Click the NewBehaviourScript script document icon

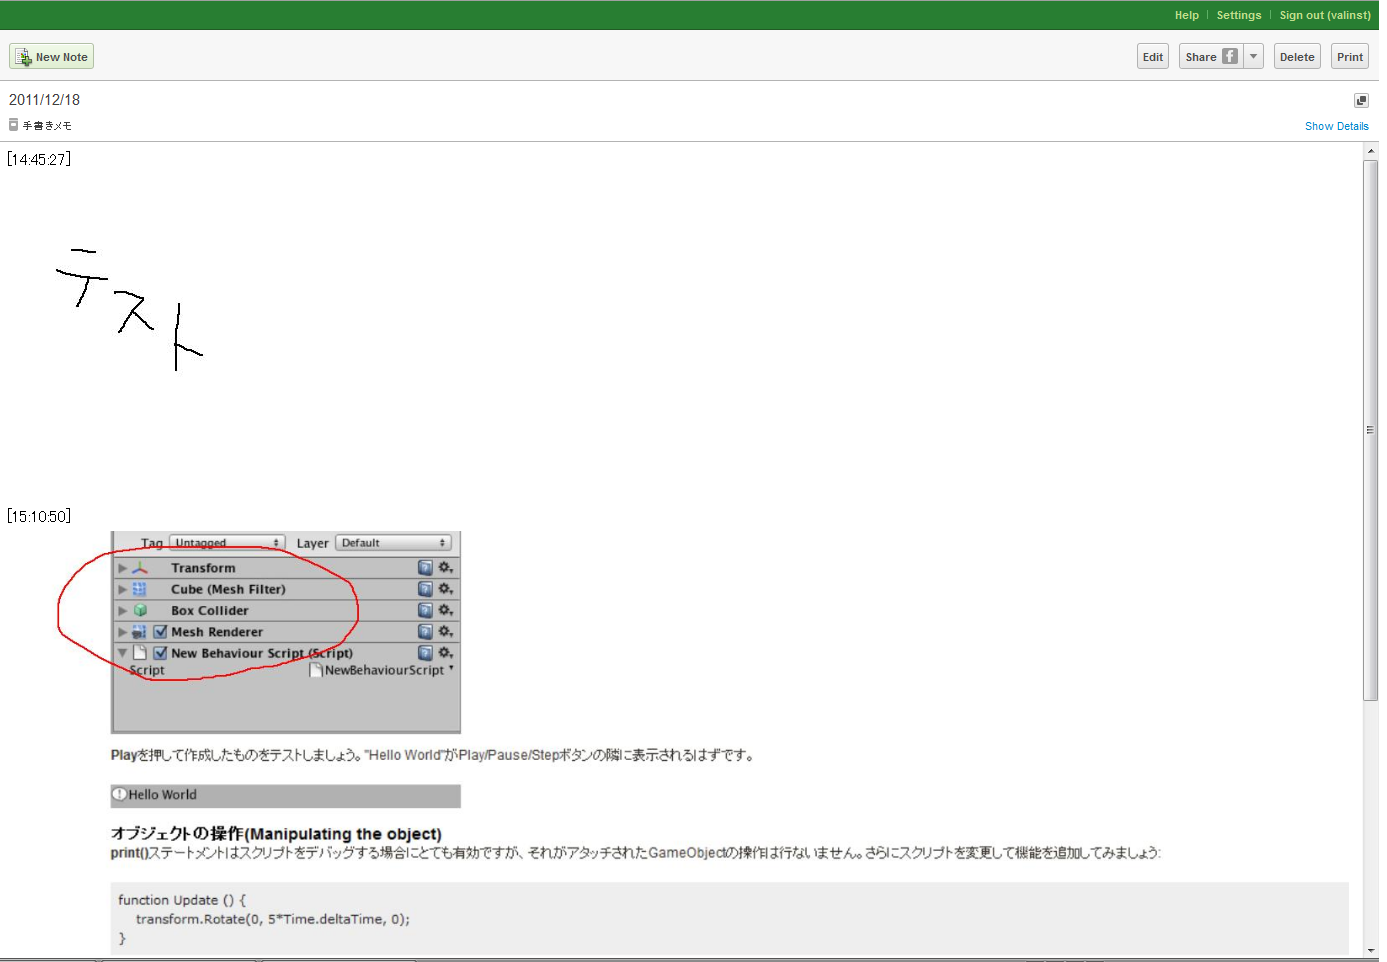pyautogui.click(x=317, y=670)
